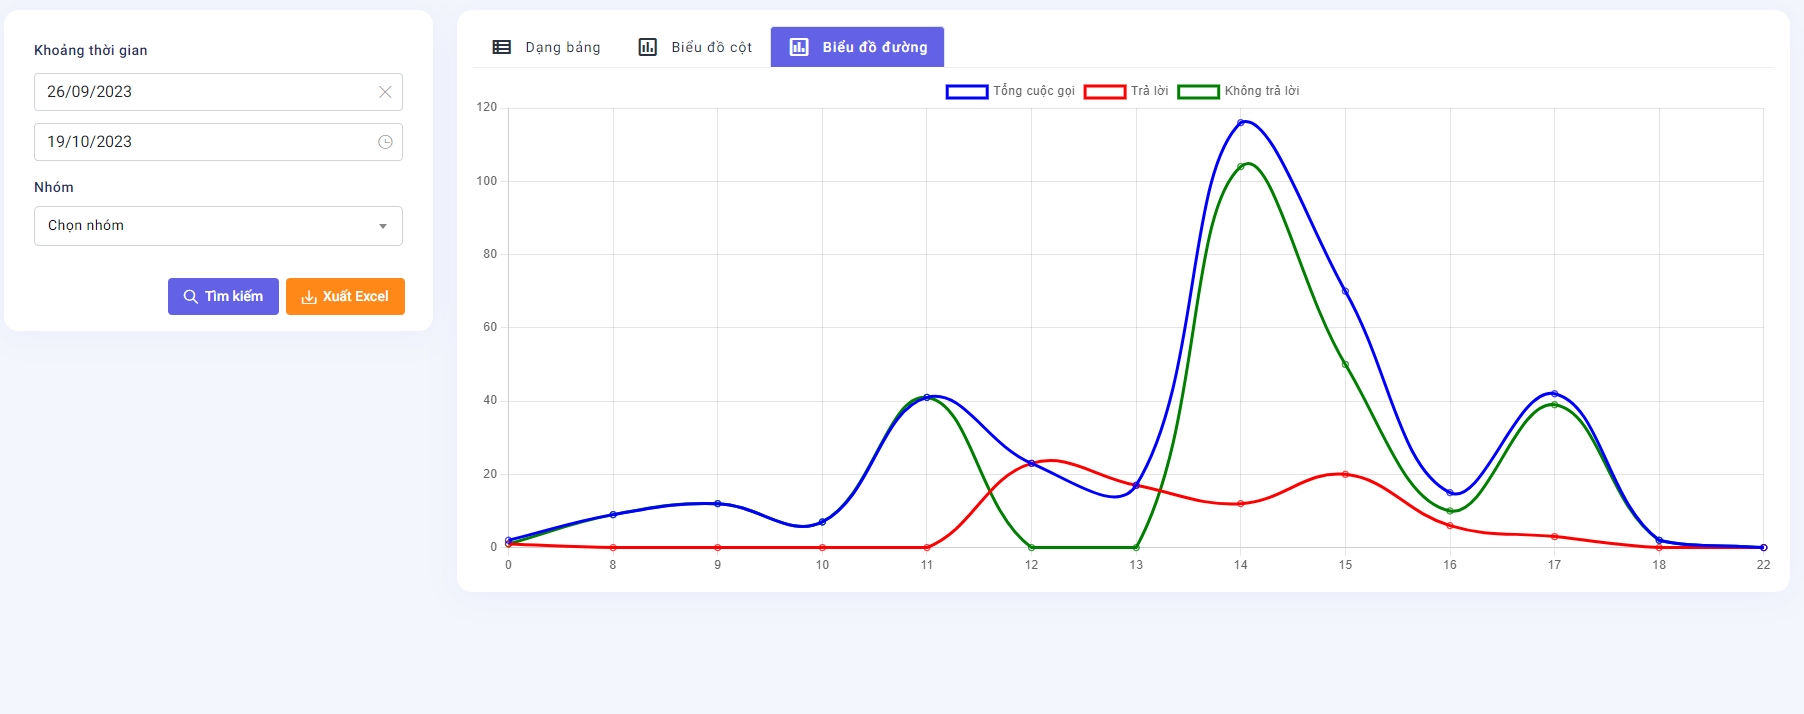
Task: Click the magnifier icon in Tìm kiếm button
Action: tap(190, 297)
